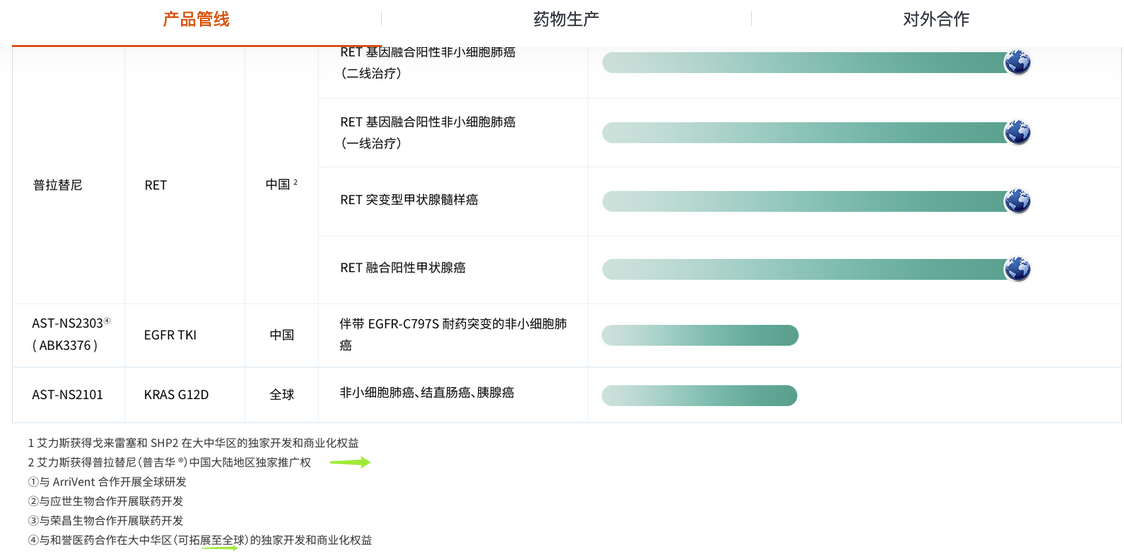Click progress bar for RET 融合阳性甲状腺癌
Viewport: 1124px width, 559px height.
(805, 268)
